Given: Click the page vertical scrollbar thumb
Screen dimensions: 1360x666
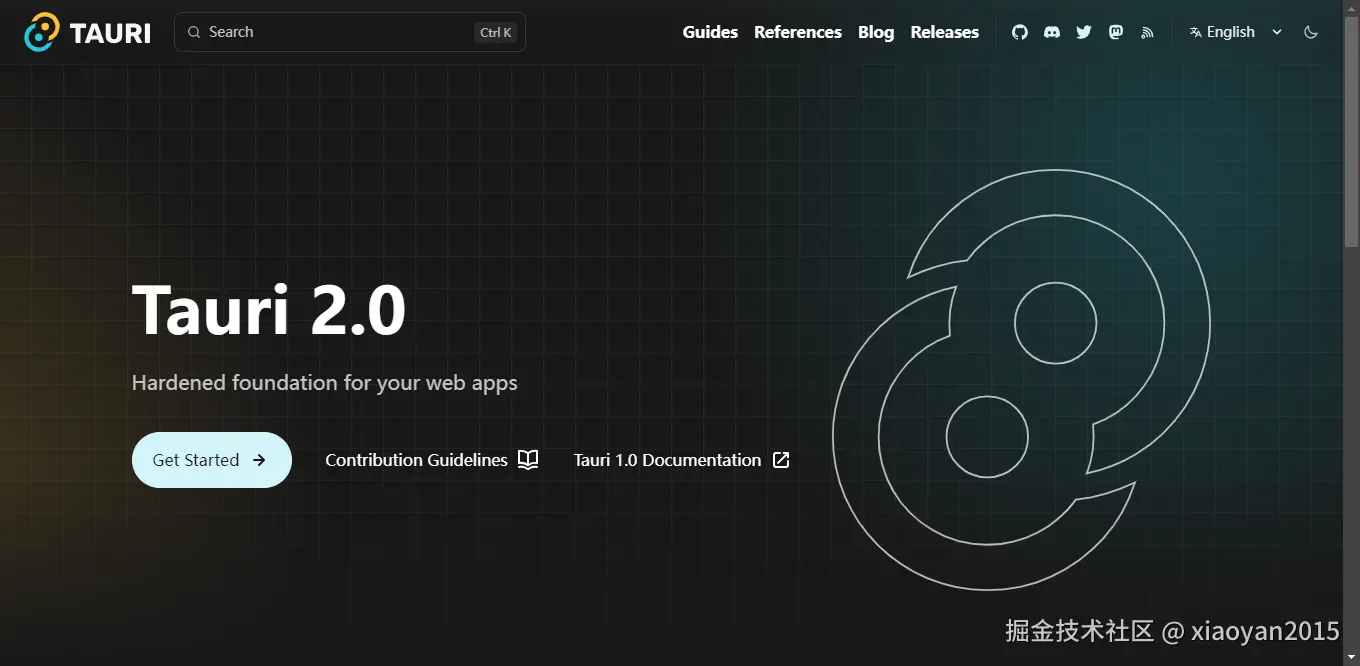Looking at the screenshot, I should (x=1352, y=130).
